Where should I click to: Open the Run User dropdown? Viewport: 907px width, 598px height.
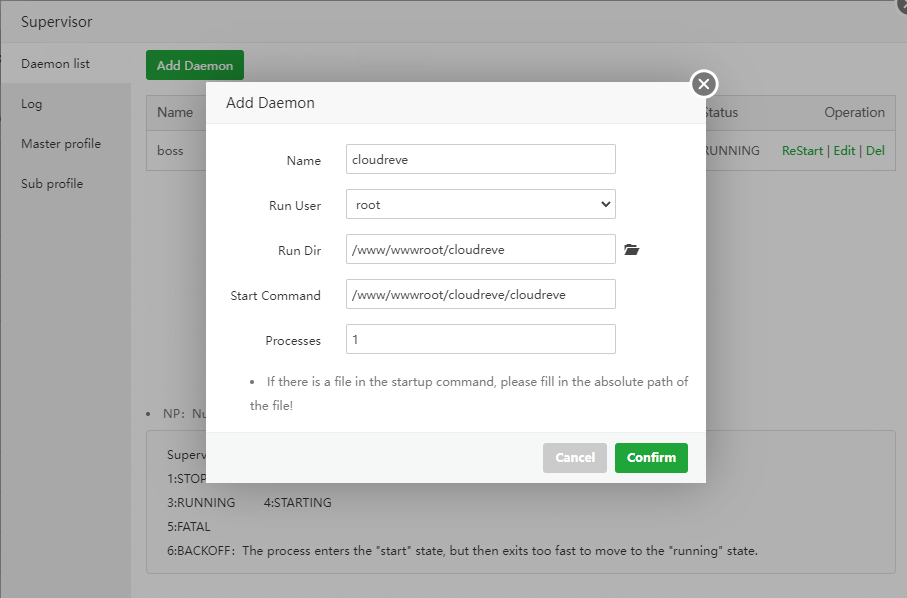480,204
